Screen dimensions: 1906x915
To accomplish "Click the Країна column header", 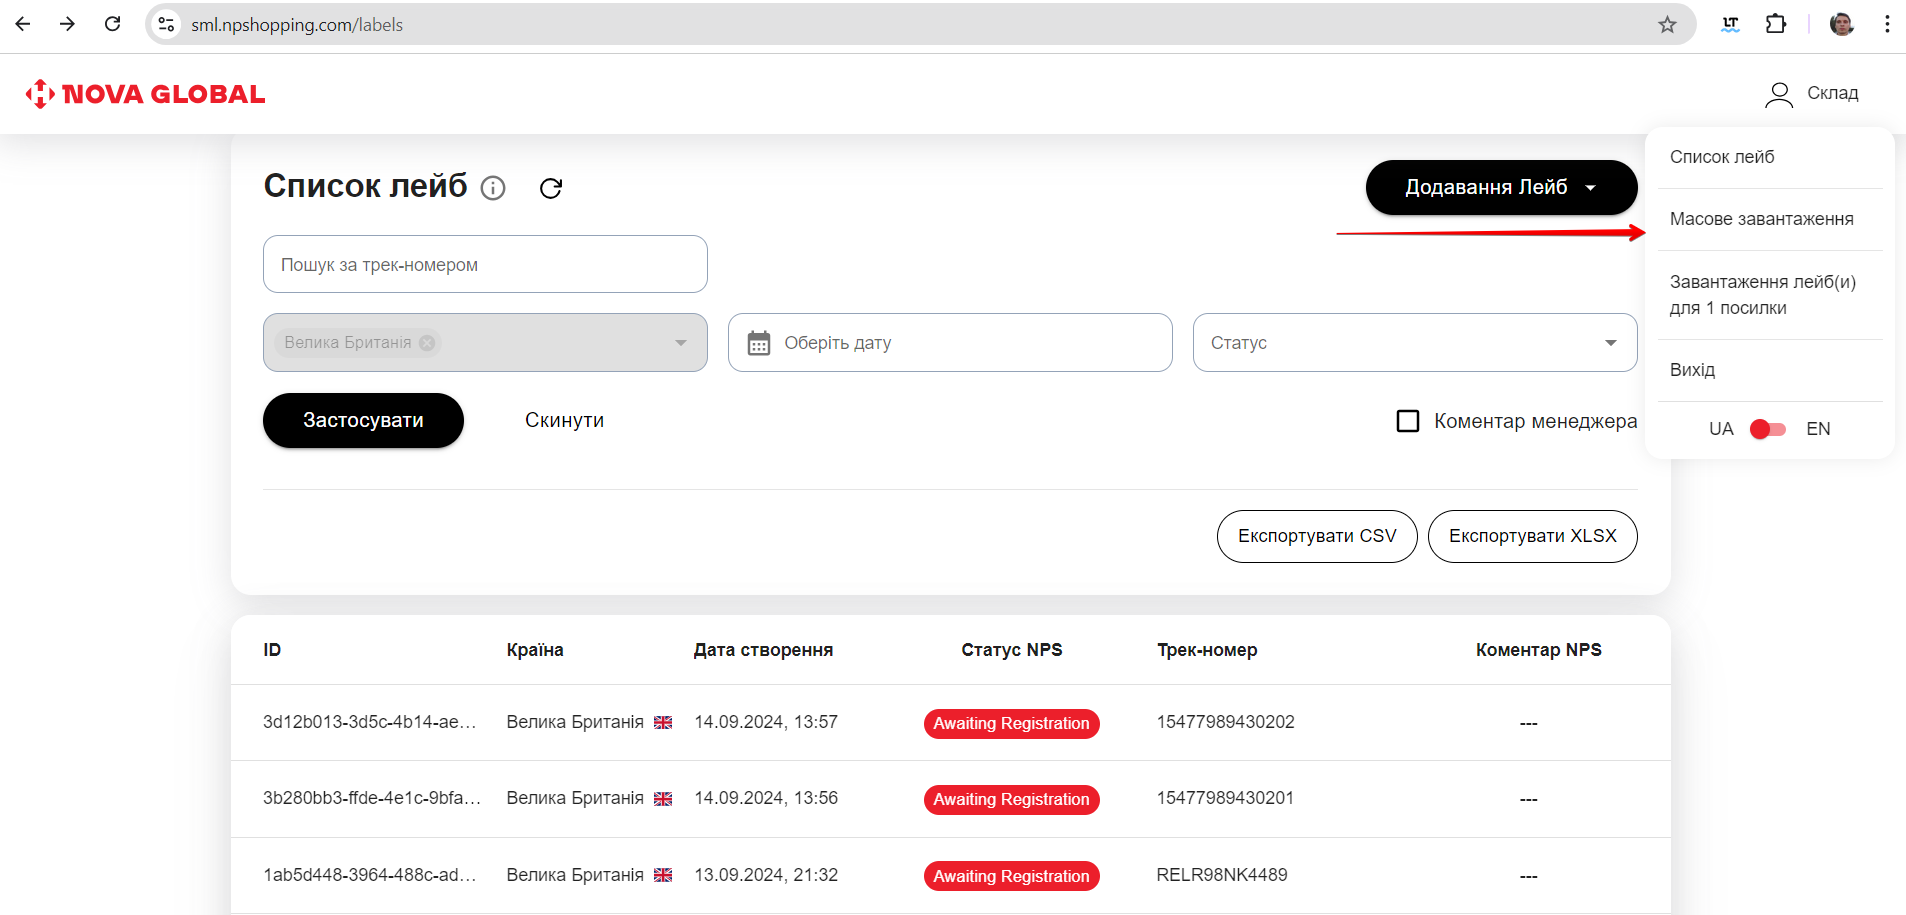I will click(535, 650).
